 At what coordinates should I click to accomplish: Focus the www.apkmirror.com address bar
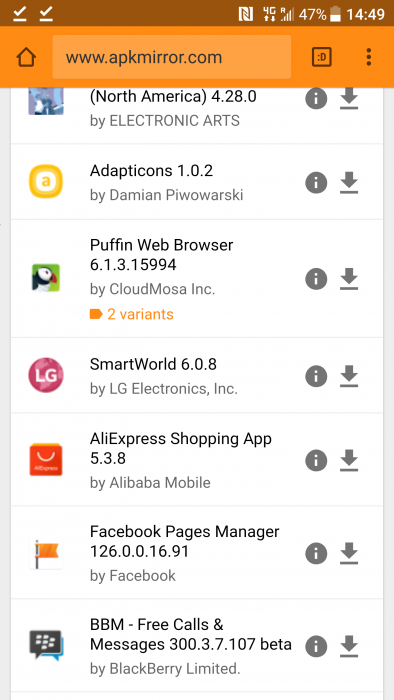pyautogui.click(x=172, y=57)
